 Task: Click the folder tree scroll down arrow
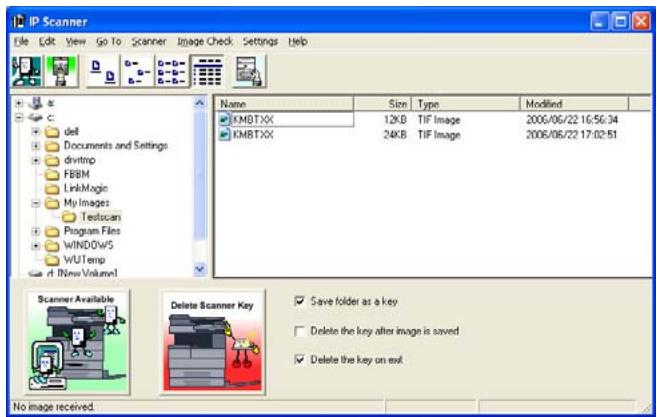point(200,269)
